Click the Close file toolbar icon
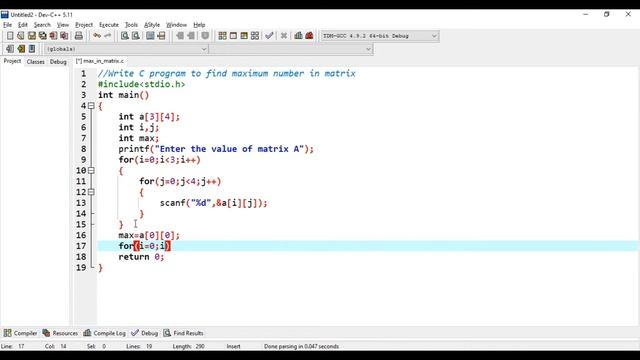640x360 pixels. point(53,36)
